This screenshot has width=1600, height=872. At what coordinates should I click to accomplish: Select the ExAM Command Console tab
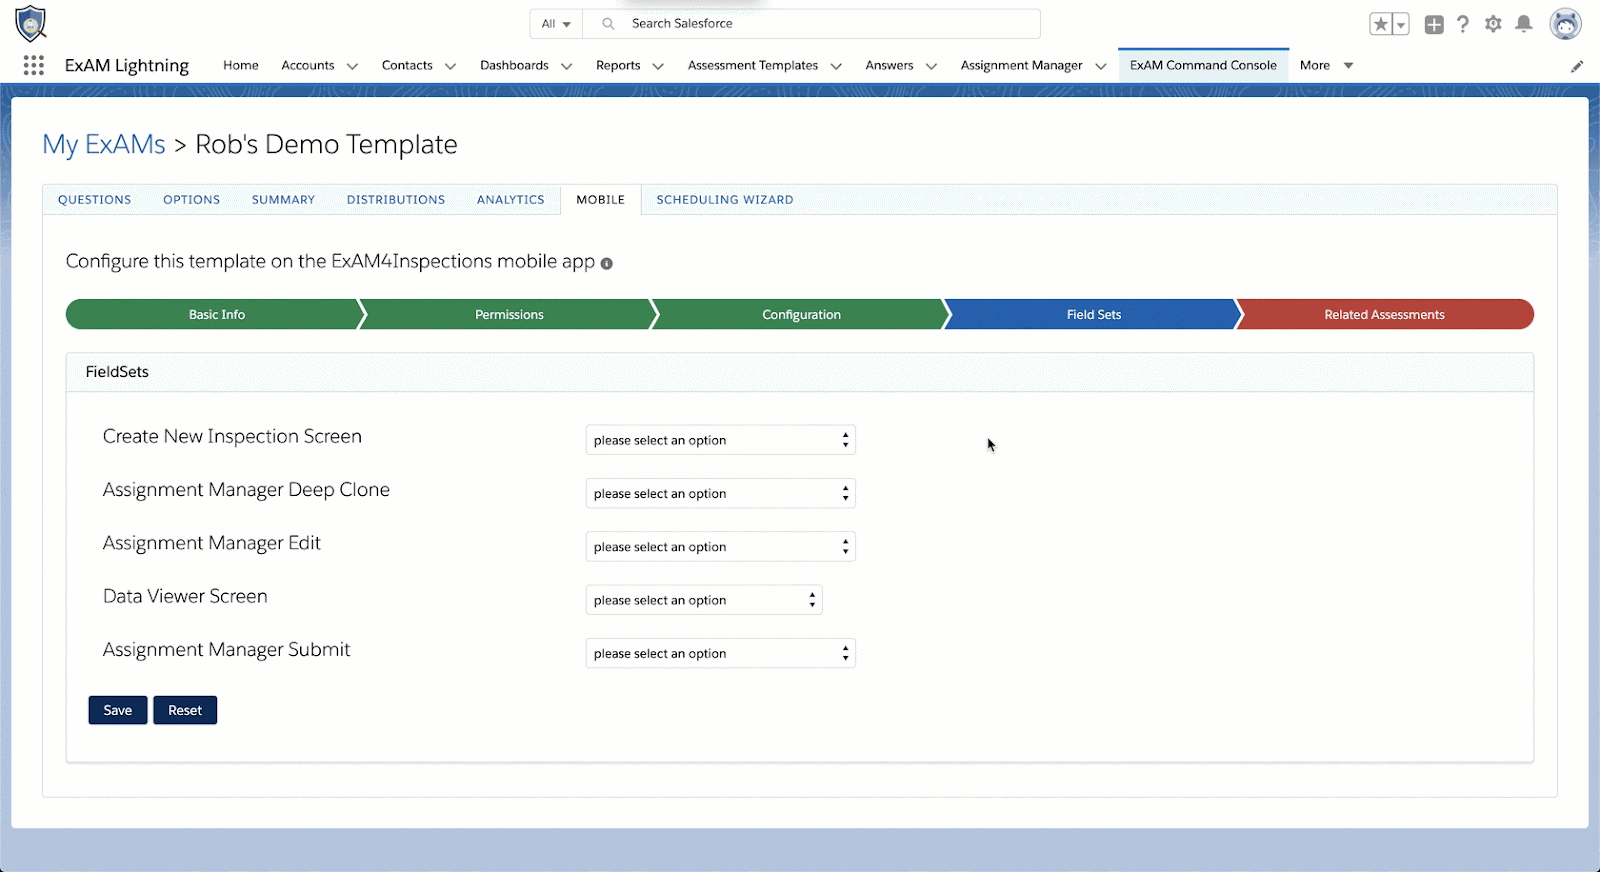coord(1203,65)
